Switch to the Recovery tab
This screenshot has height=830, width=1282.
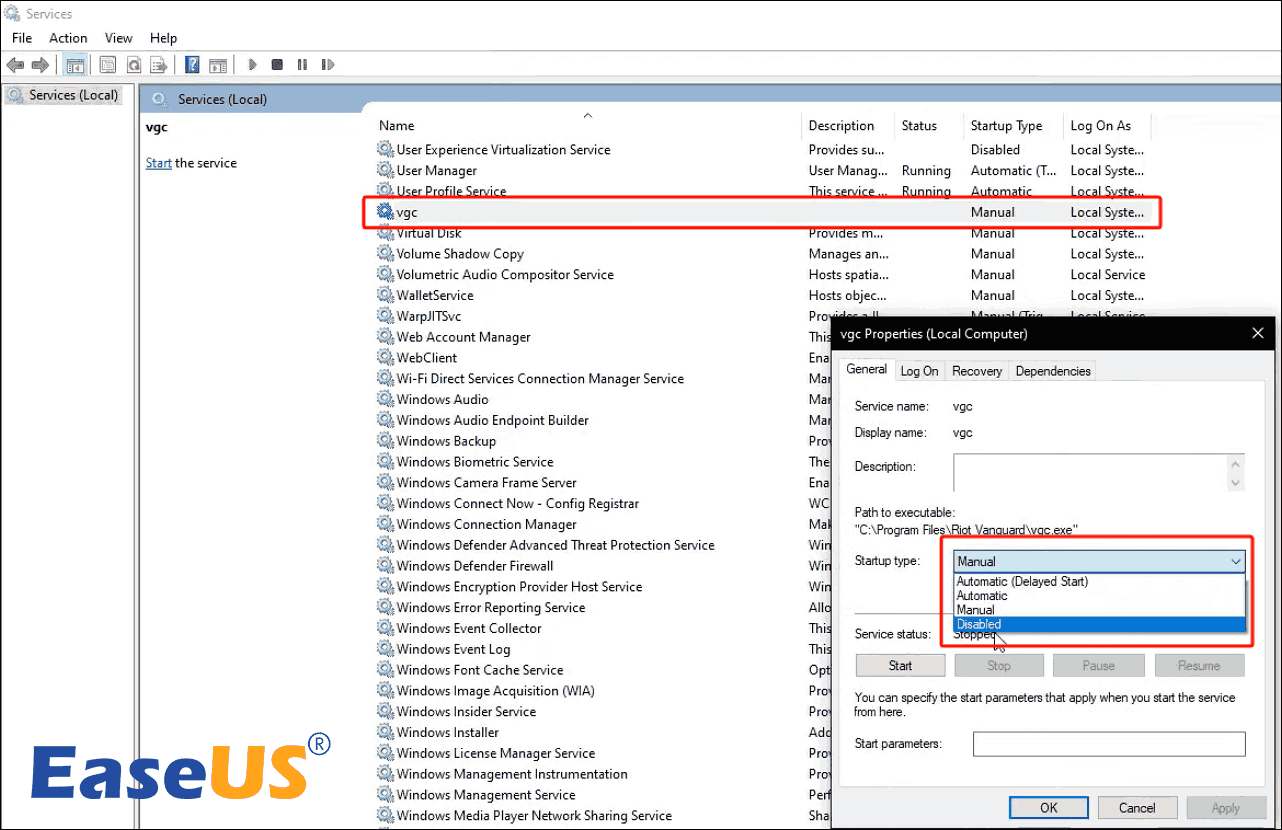976,371
